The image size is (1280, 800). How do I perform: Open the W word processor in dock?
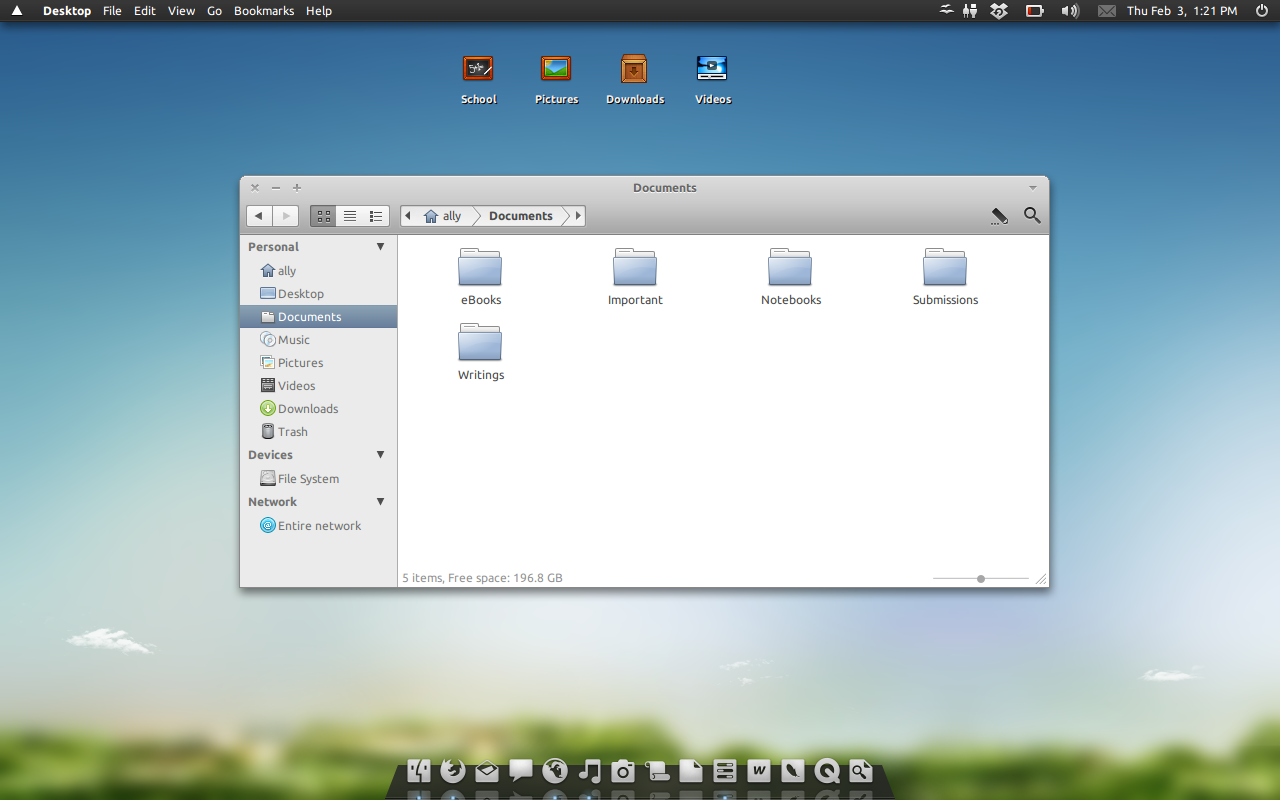759,770
